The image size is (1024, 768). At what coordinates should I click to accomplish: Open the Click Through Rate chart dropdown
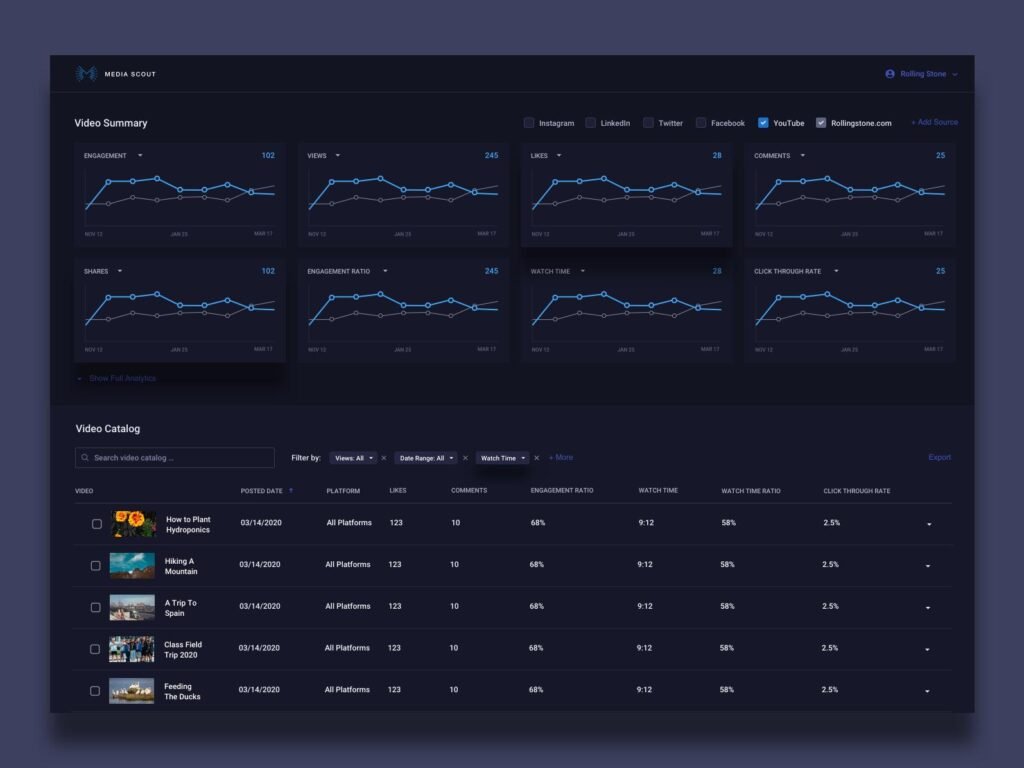(x=836, y=271)
